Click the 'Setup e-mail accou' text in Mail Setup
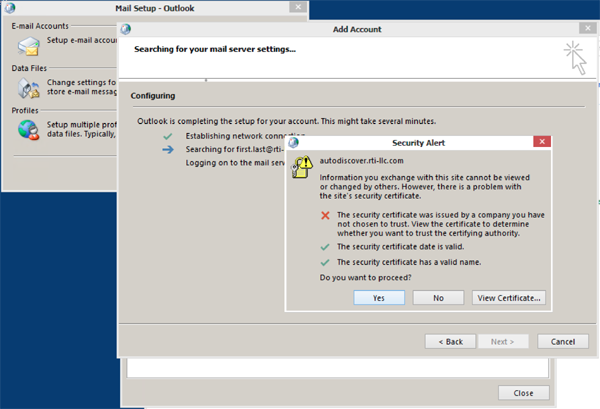This screenshot has width=600, height=409. (82, 40)
